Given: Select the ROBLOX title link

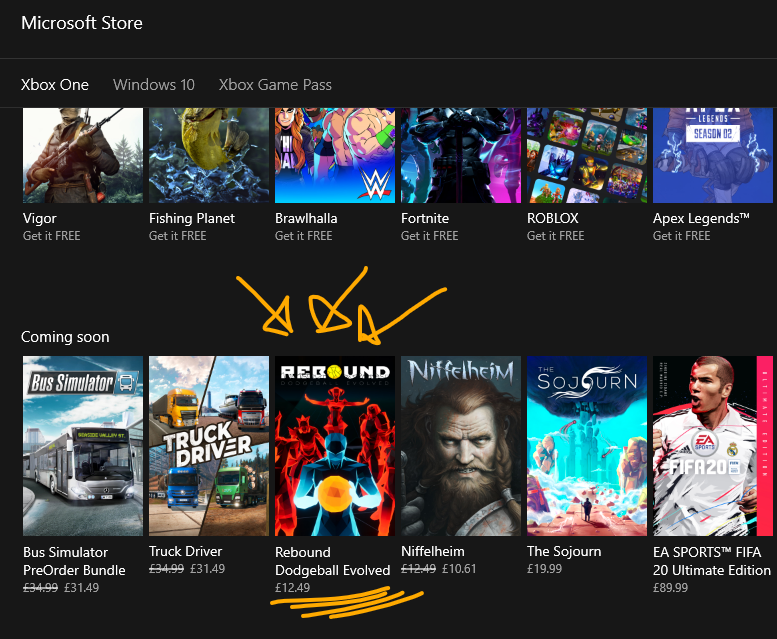Looking at the screenshot, I should tap(553, 218).
